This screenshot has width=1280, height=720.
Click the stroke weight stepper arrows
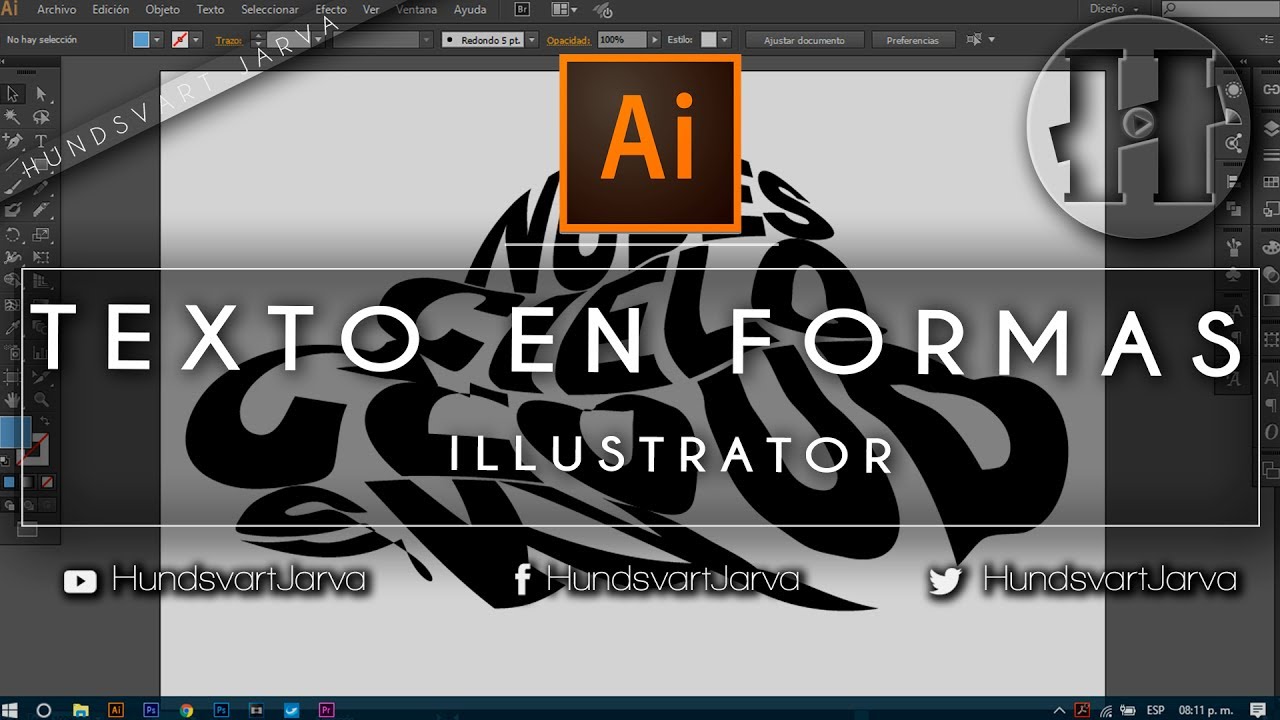coord(257,40)
